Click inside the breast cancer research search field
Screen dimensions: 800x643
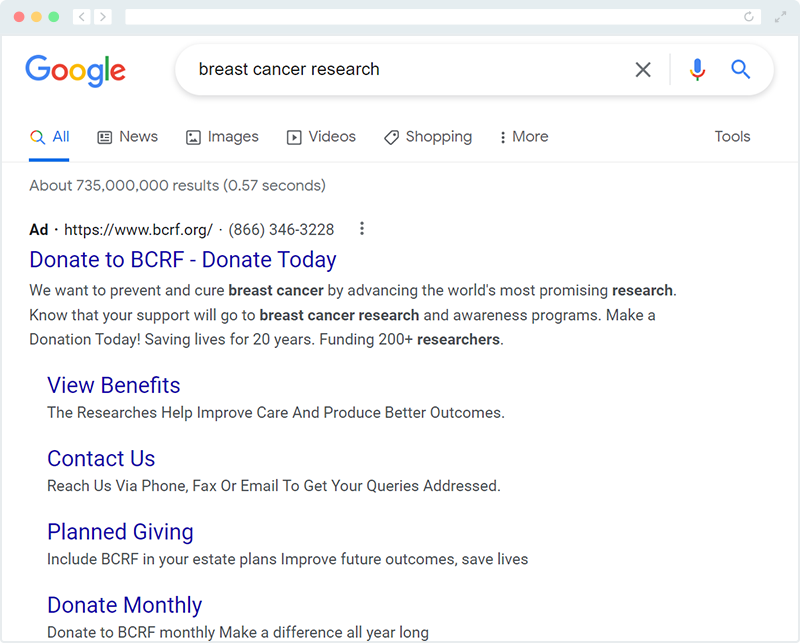click(400, 70)
